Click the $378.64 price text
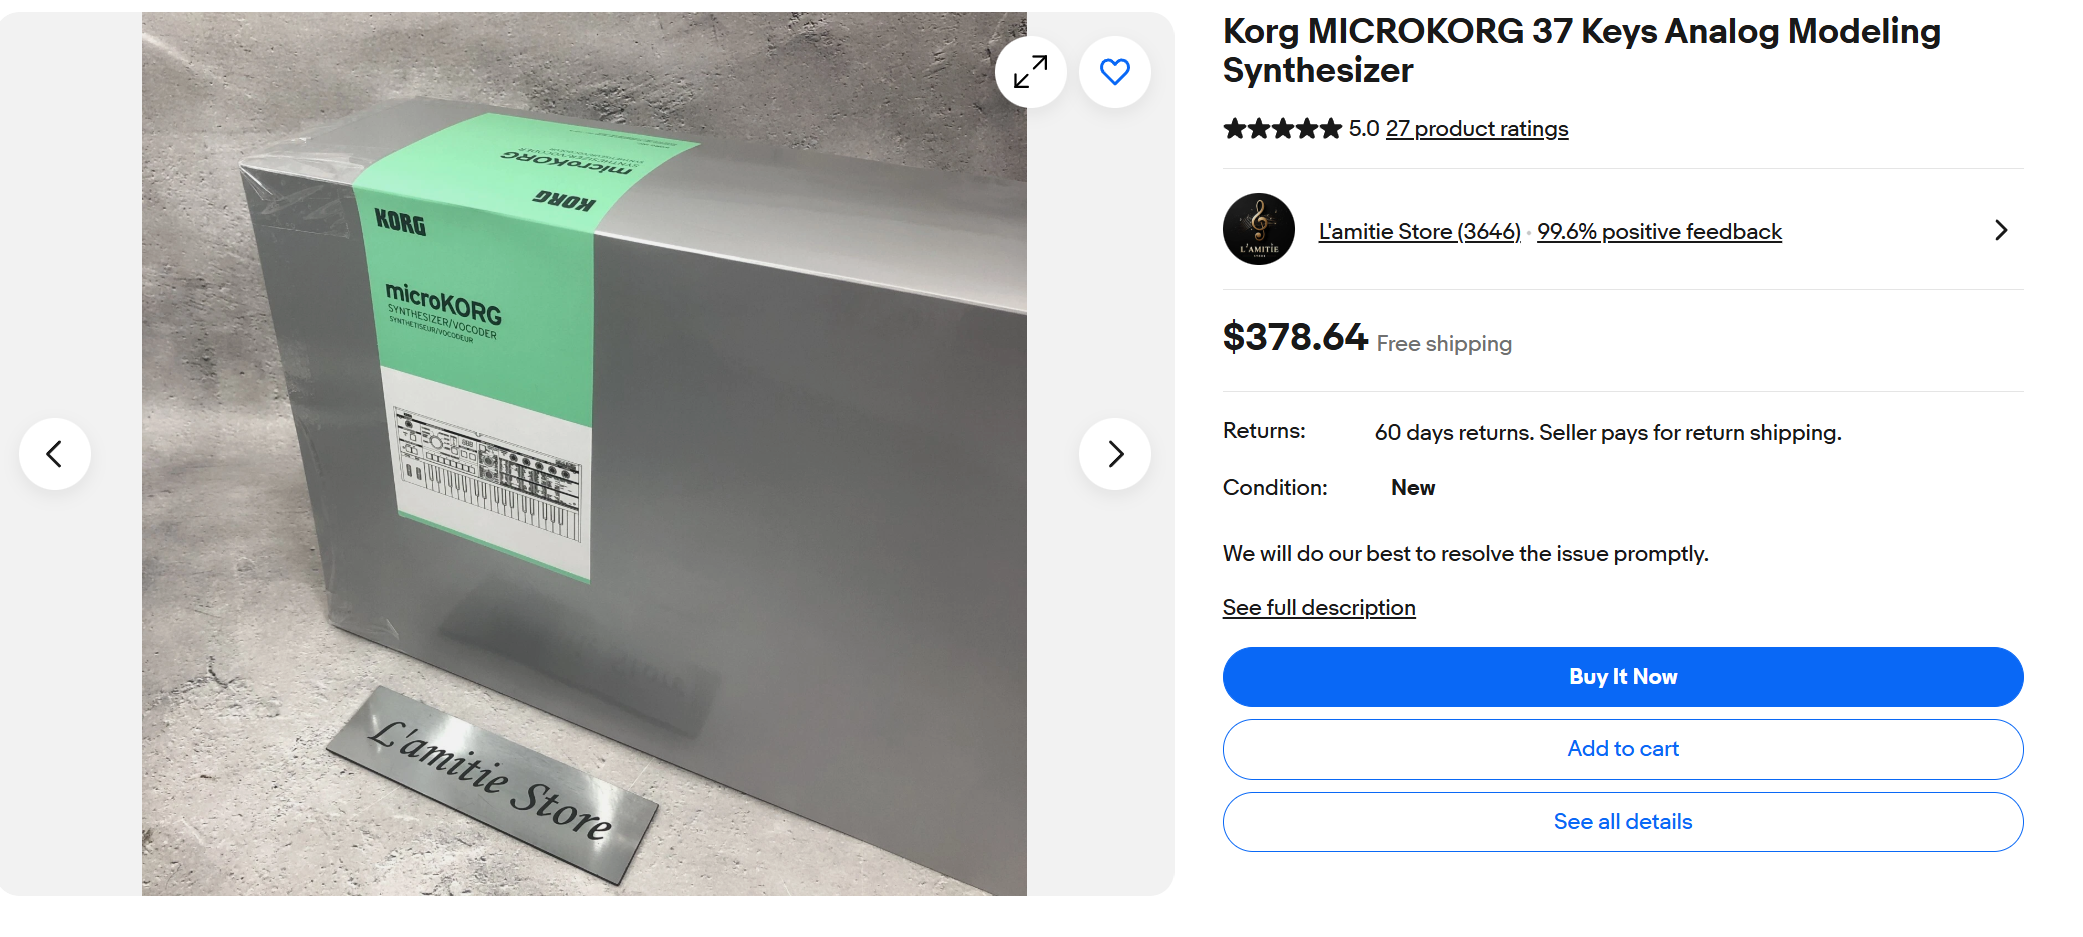The height and width of the screenshot is (937, 2083). 1294,337
